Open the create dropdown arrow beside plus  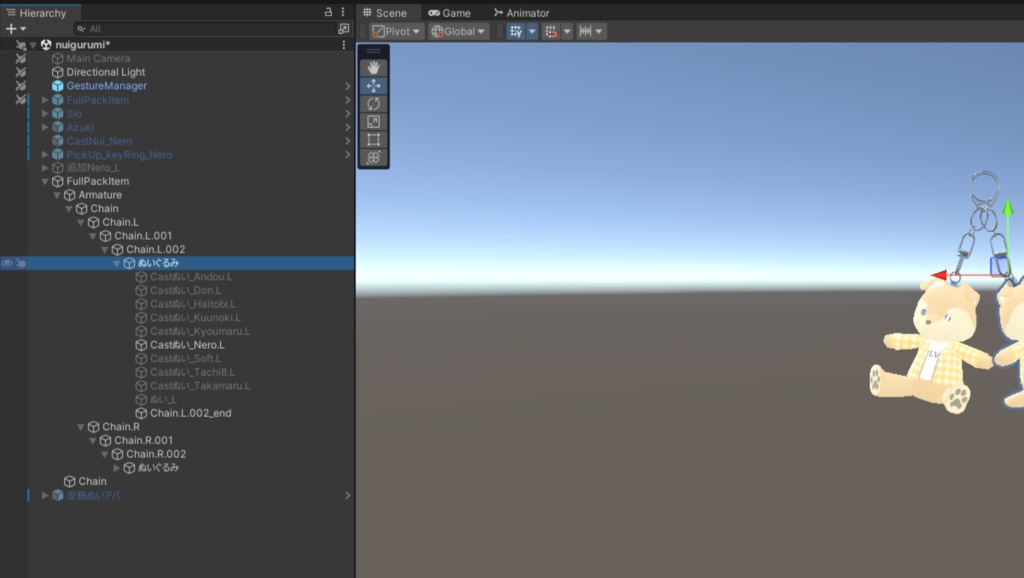23,29
